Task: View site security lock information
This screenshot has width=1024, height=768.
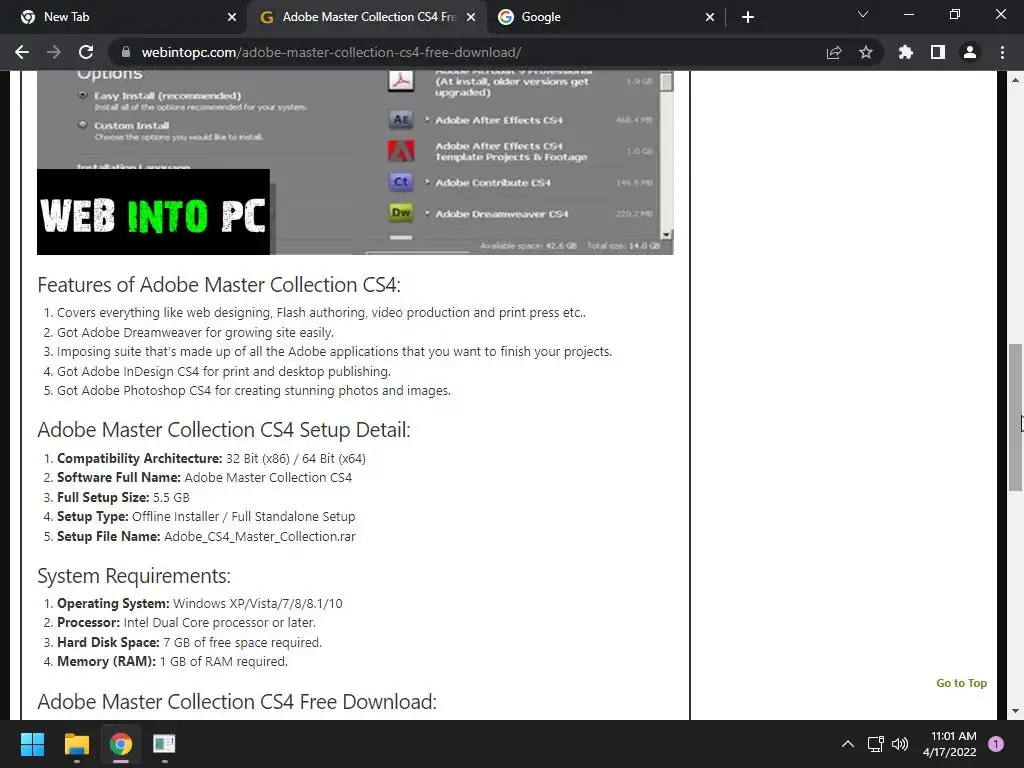Action: tap(126, 52)
